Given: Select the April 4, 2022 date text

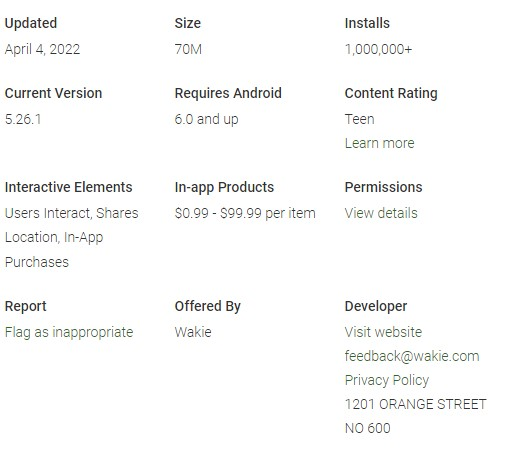Looking at the screenshot, I should (x=42, y=49).
